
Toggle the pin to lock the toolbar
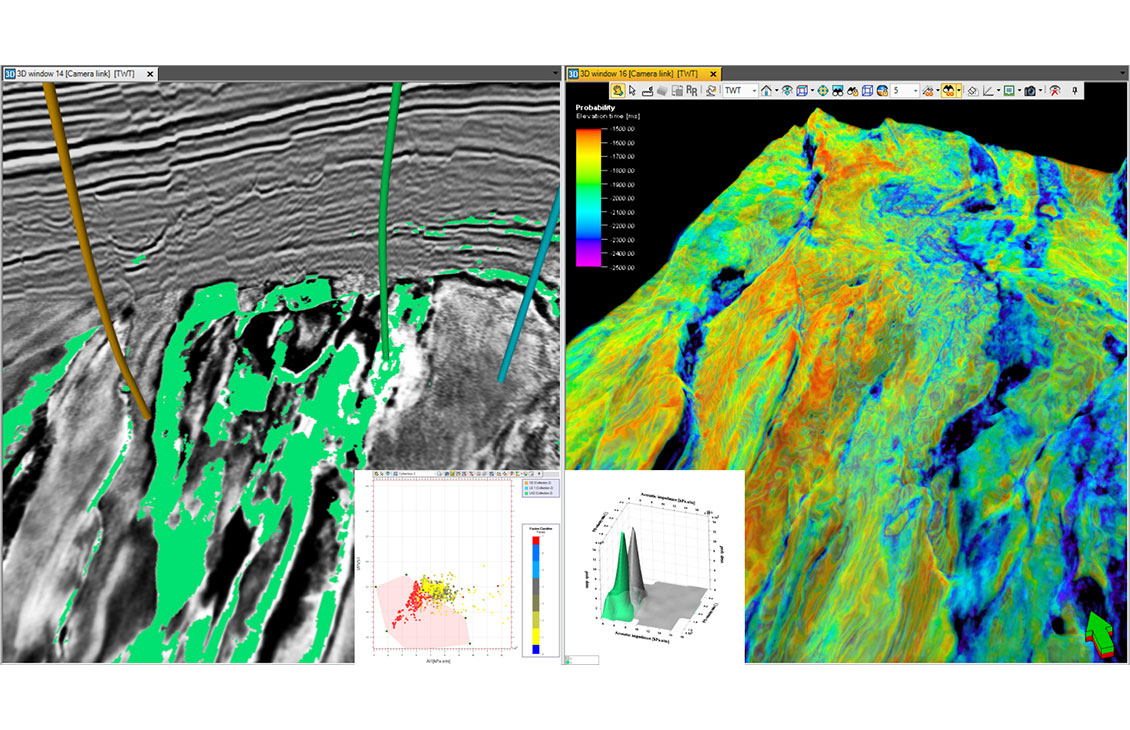coord(1076,88)
